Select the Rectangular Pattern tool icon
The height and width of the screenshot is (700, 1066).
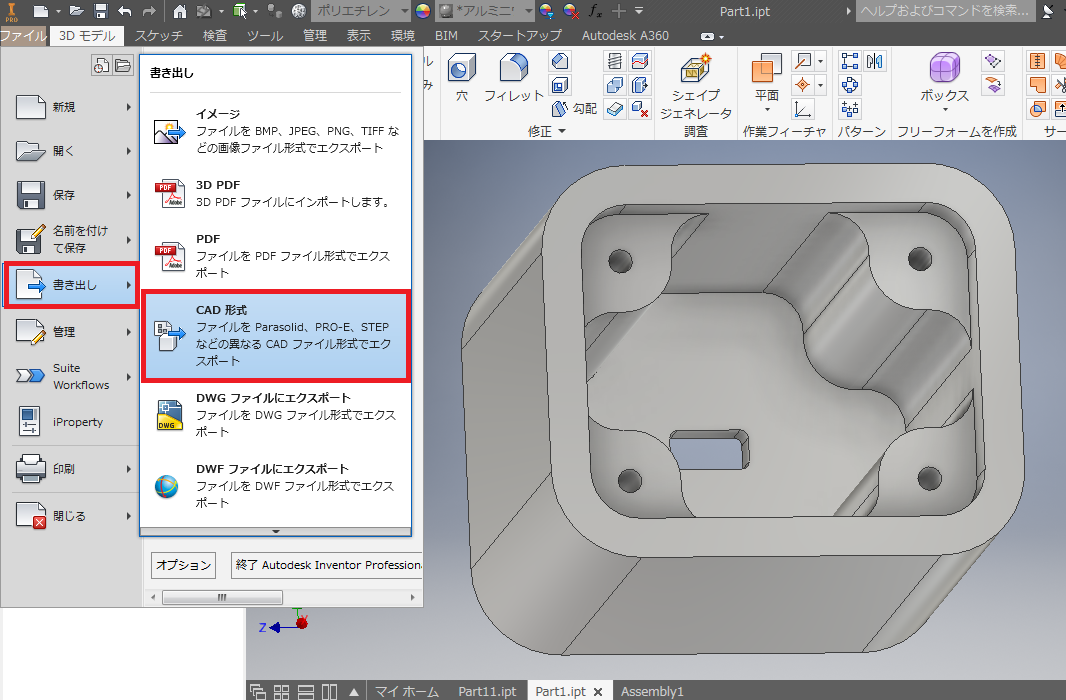coord(850,61)
